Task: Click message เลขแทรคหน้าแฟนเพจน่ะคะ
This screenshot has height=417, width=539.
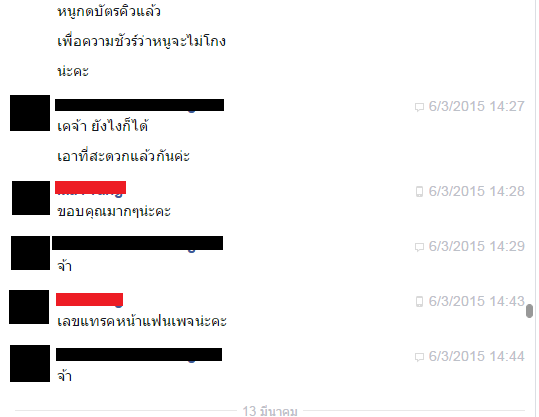Action: point(142,321)
